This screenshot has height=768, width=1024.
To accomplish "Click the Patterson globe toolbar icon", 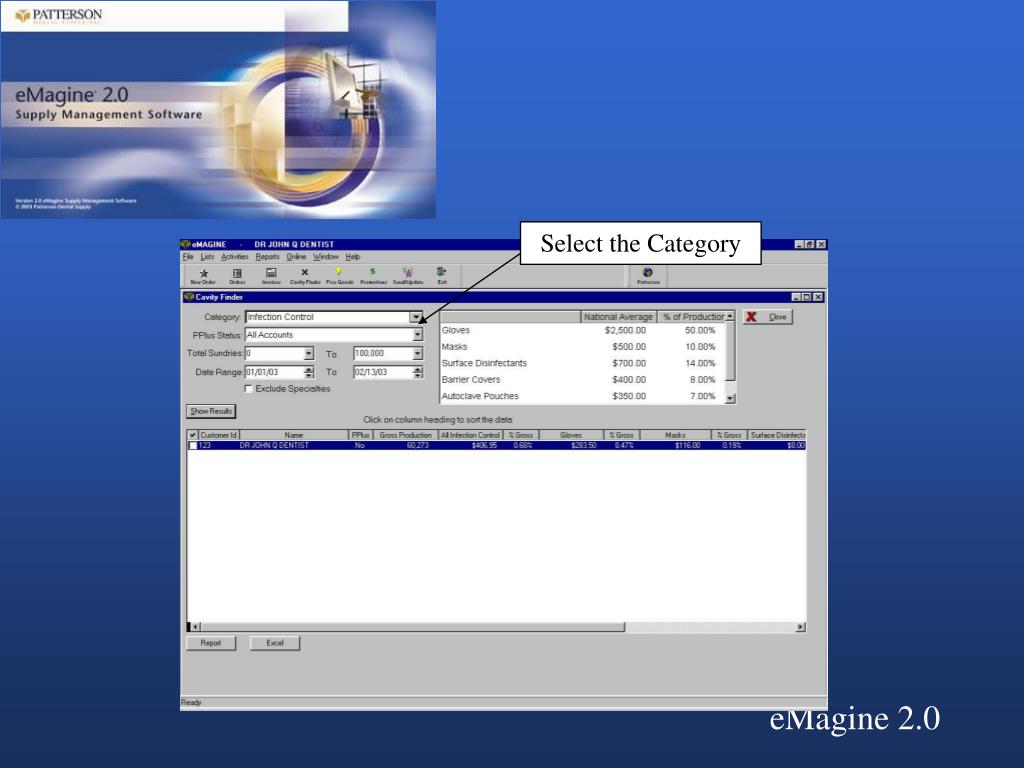I will pyautogui.click(x=648, y=276).
